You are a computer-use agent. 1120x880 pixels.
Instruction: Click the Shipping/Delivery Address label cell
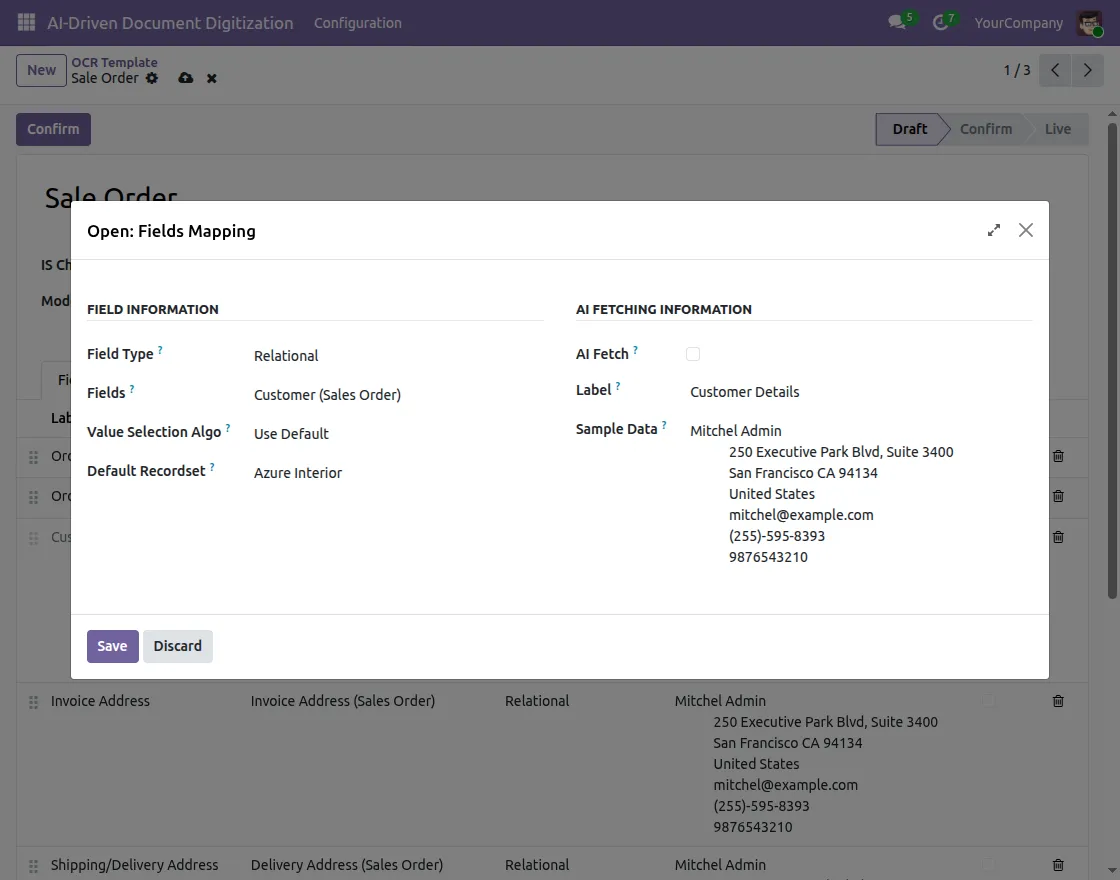pyautogui.click(x=134, y=865)
